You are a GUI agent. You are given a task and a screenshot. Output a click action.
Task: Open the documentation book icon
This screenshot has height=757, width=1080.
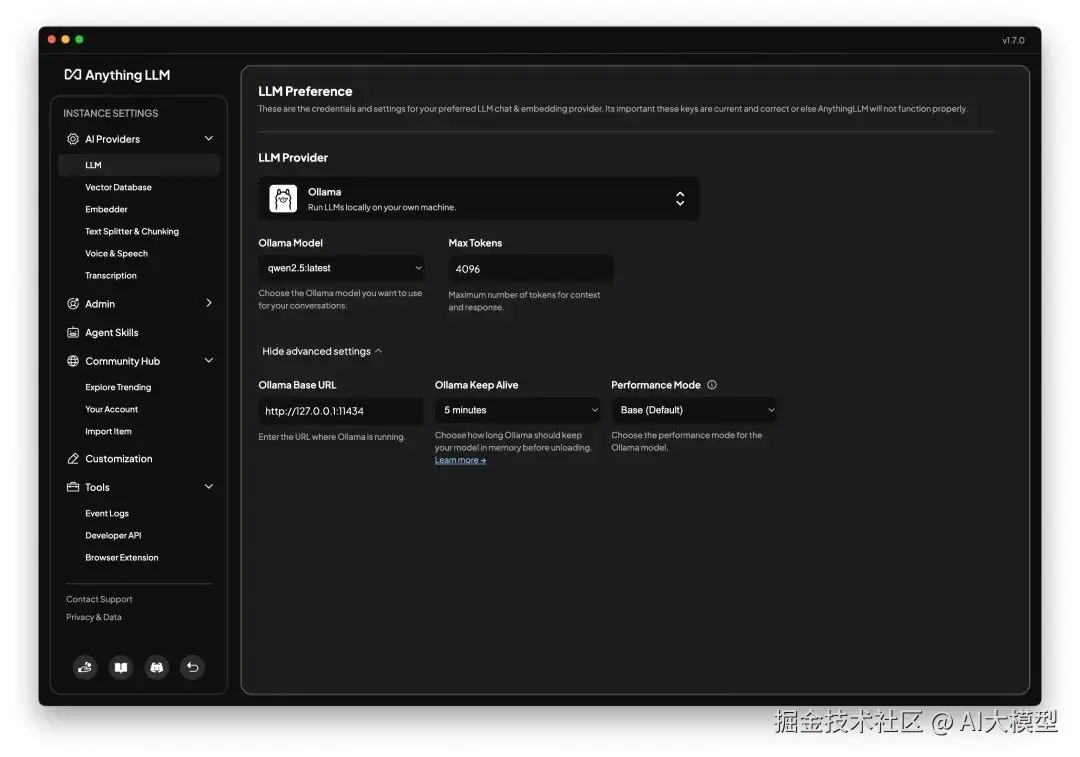point(121,667)
